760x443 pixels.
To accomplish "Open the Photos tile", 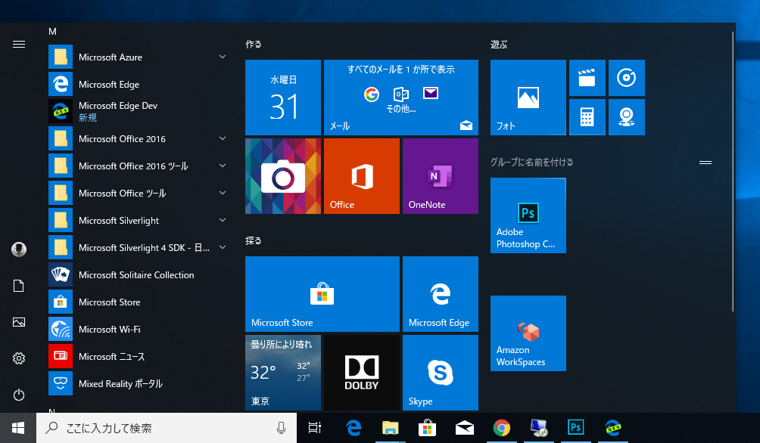I will 528,97.
